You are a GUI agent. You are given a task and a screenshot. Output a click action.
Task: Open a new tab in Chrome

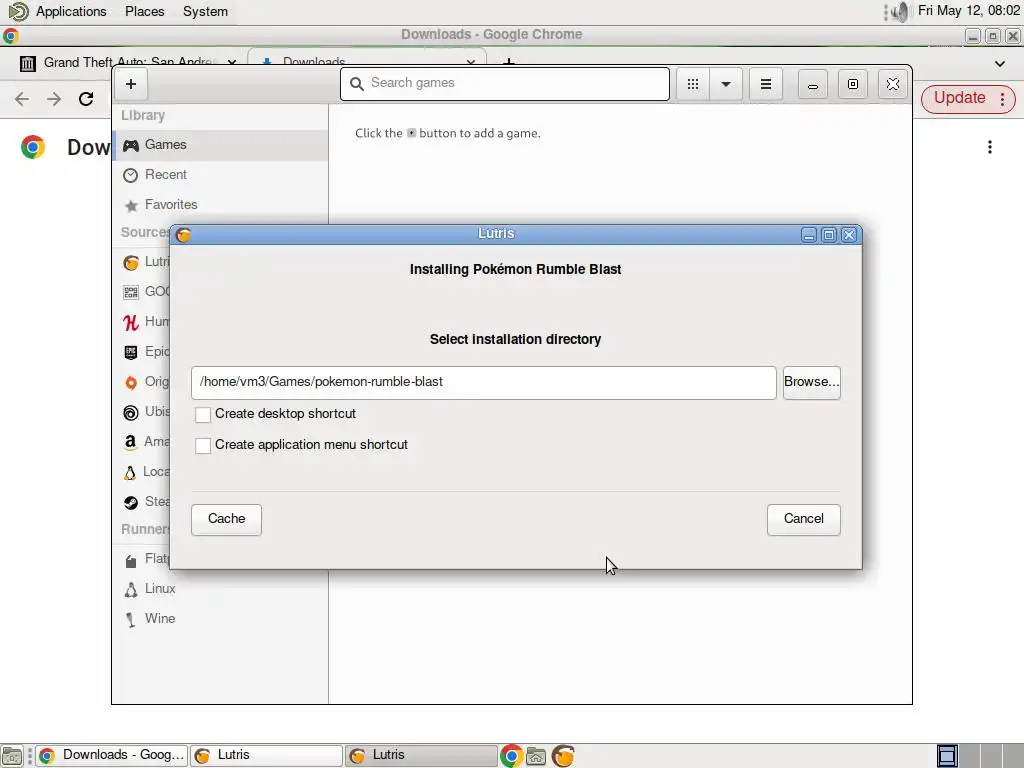tap(509, 63)
